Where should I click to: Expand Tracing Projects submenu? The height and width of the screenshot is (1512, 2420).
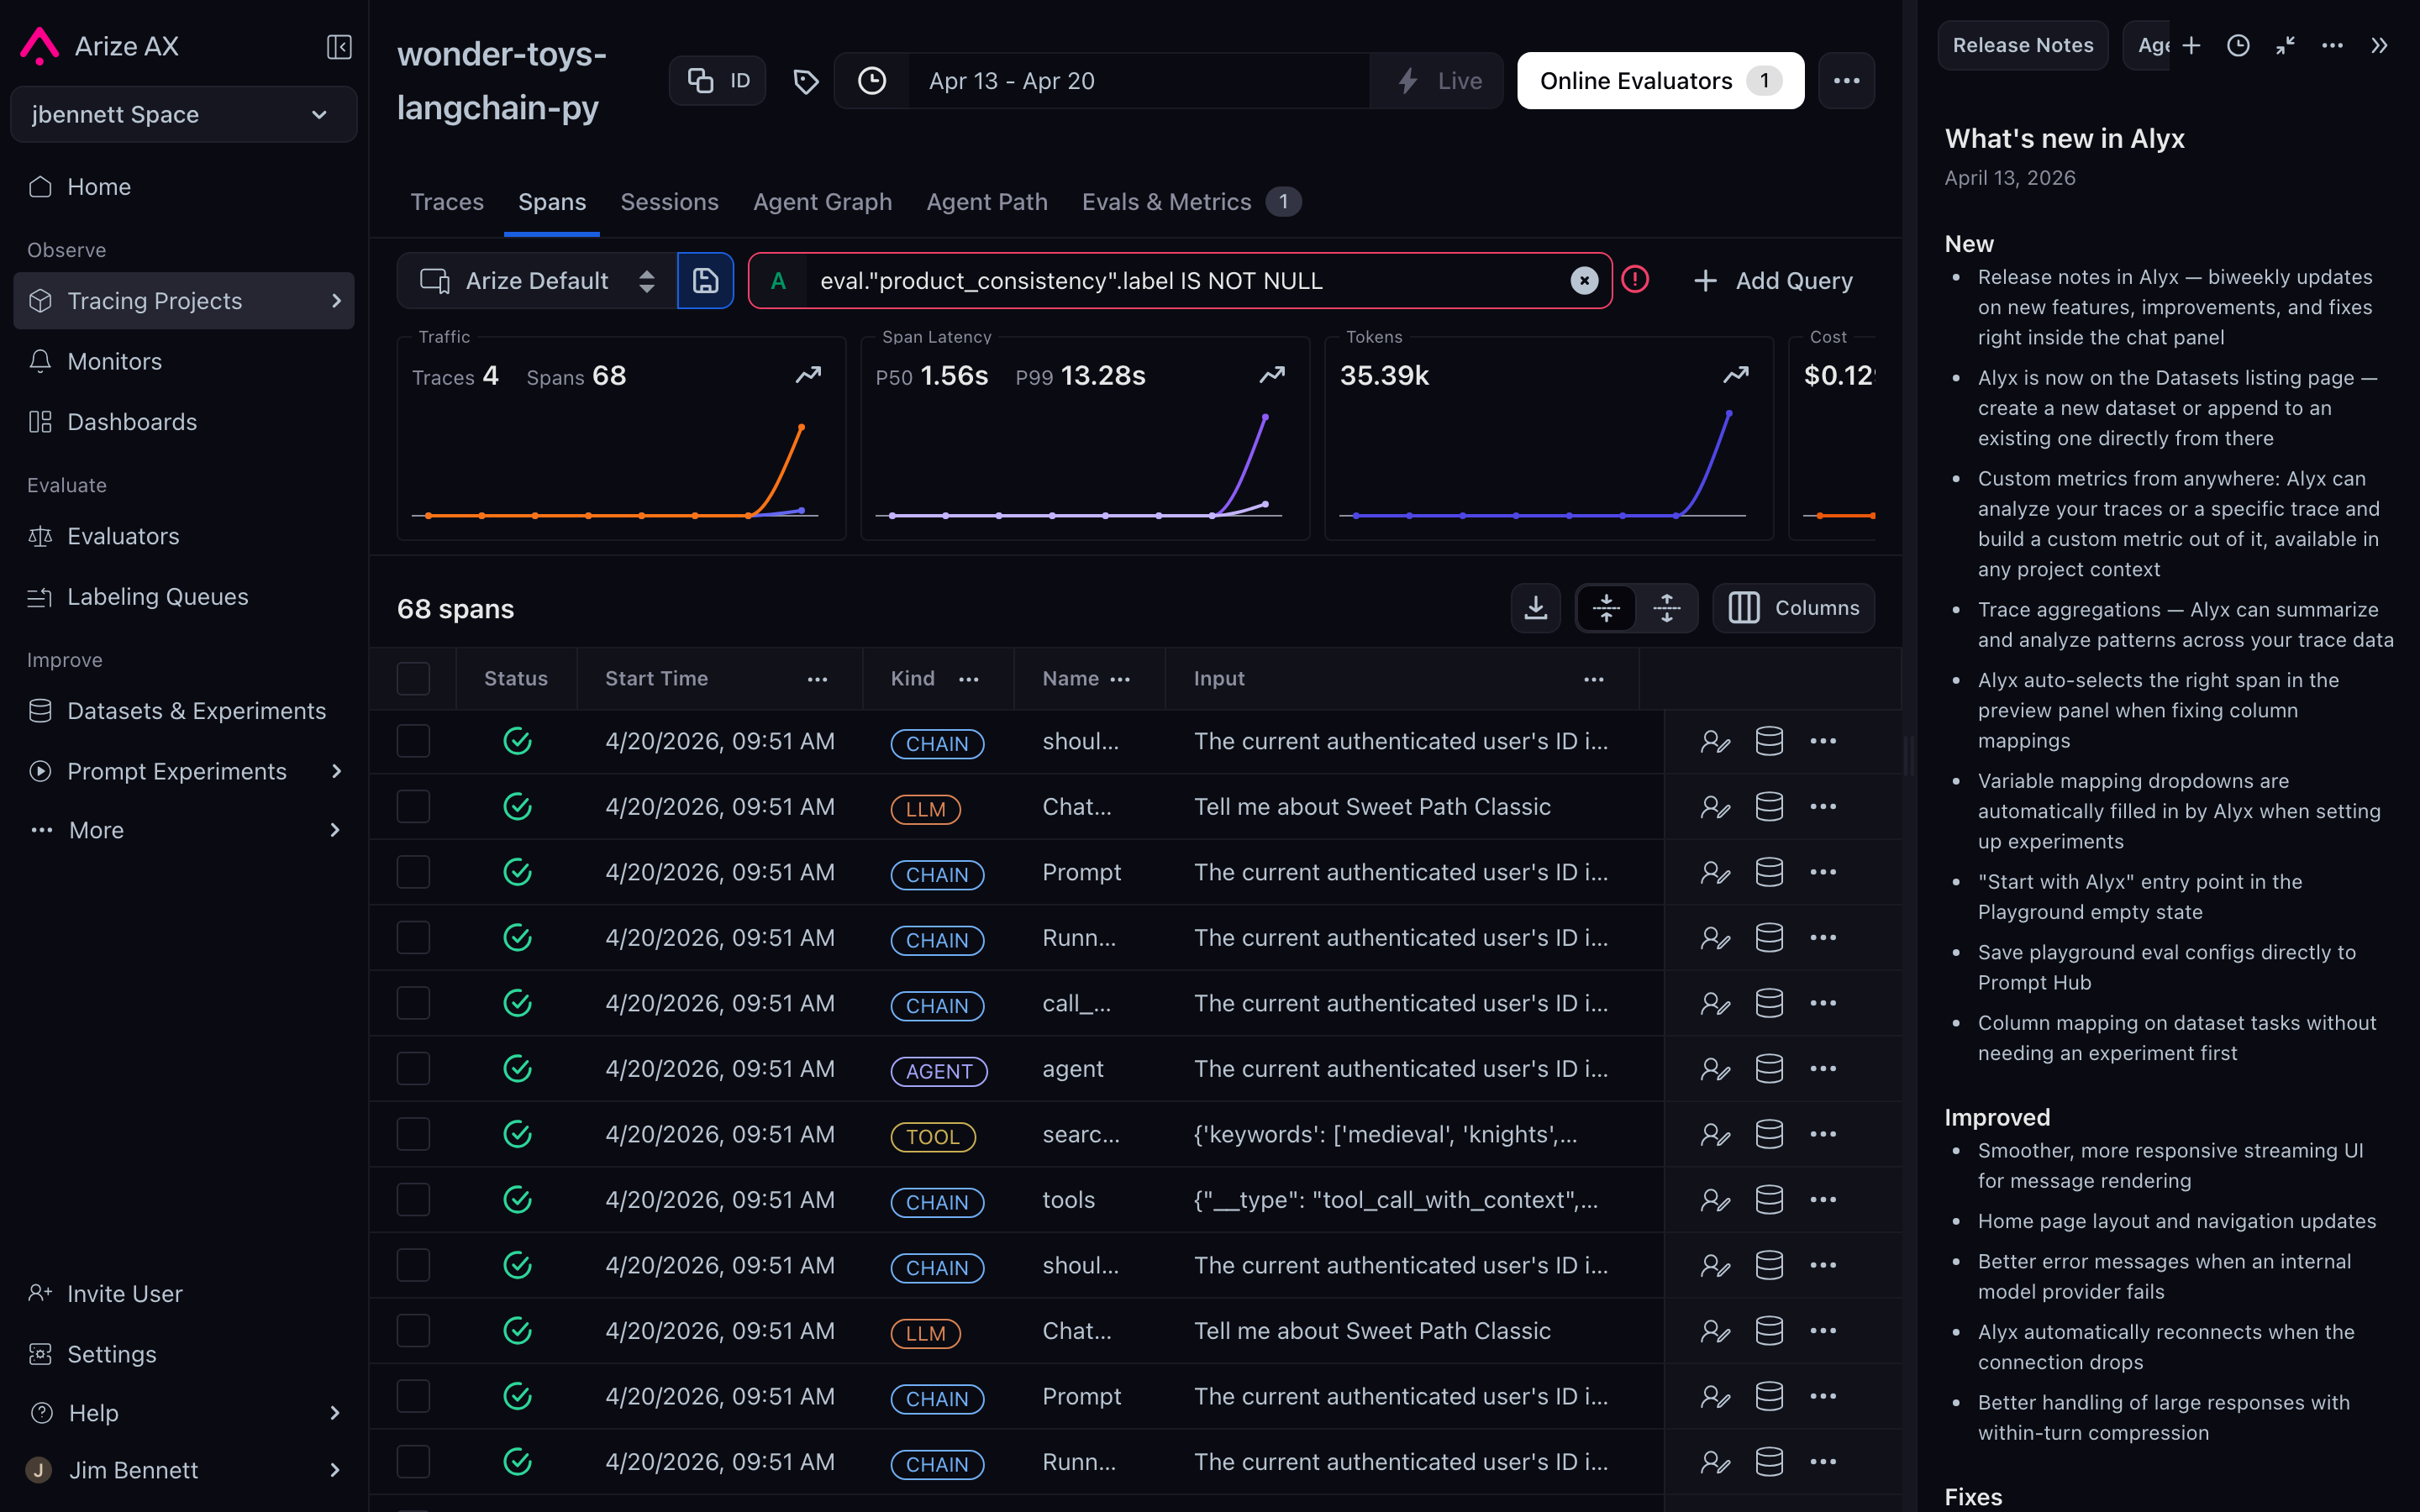click(x=336, y=301)
